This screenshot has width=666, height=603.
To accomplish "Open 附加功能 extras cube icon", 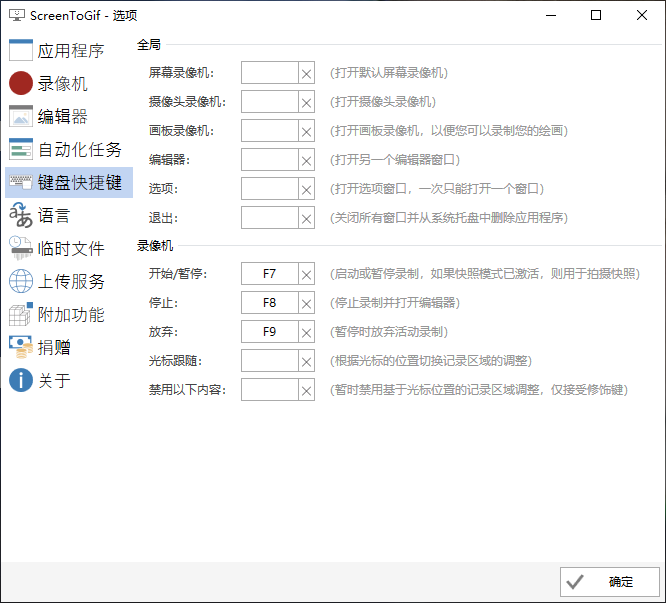I will [x=21, y=314].
